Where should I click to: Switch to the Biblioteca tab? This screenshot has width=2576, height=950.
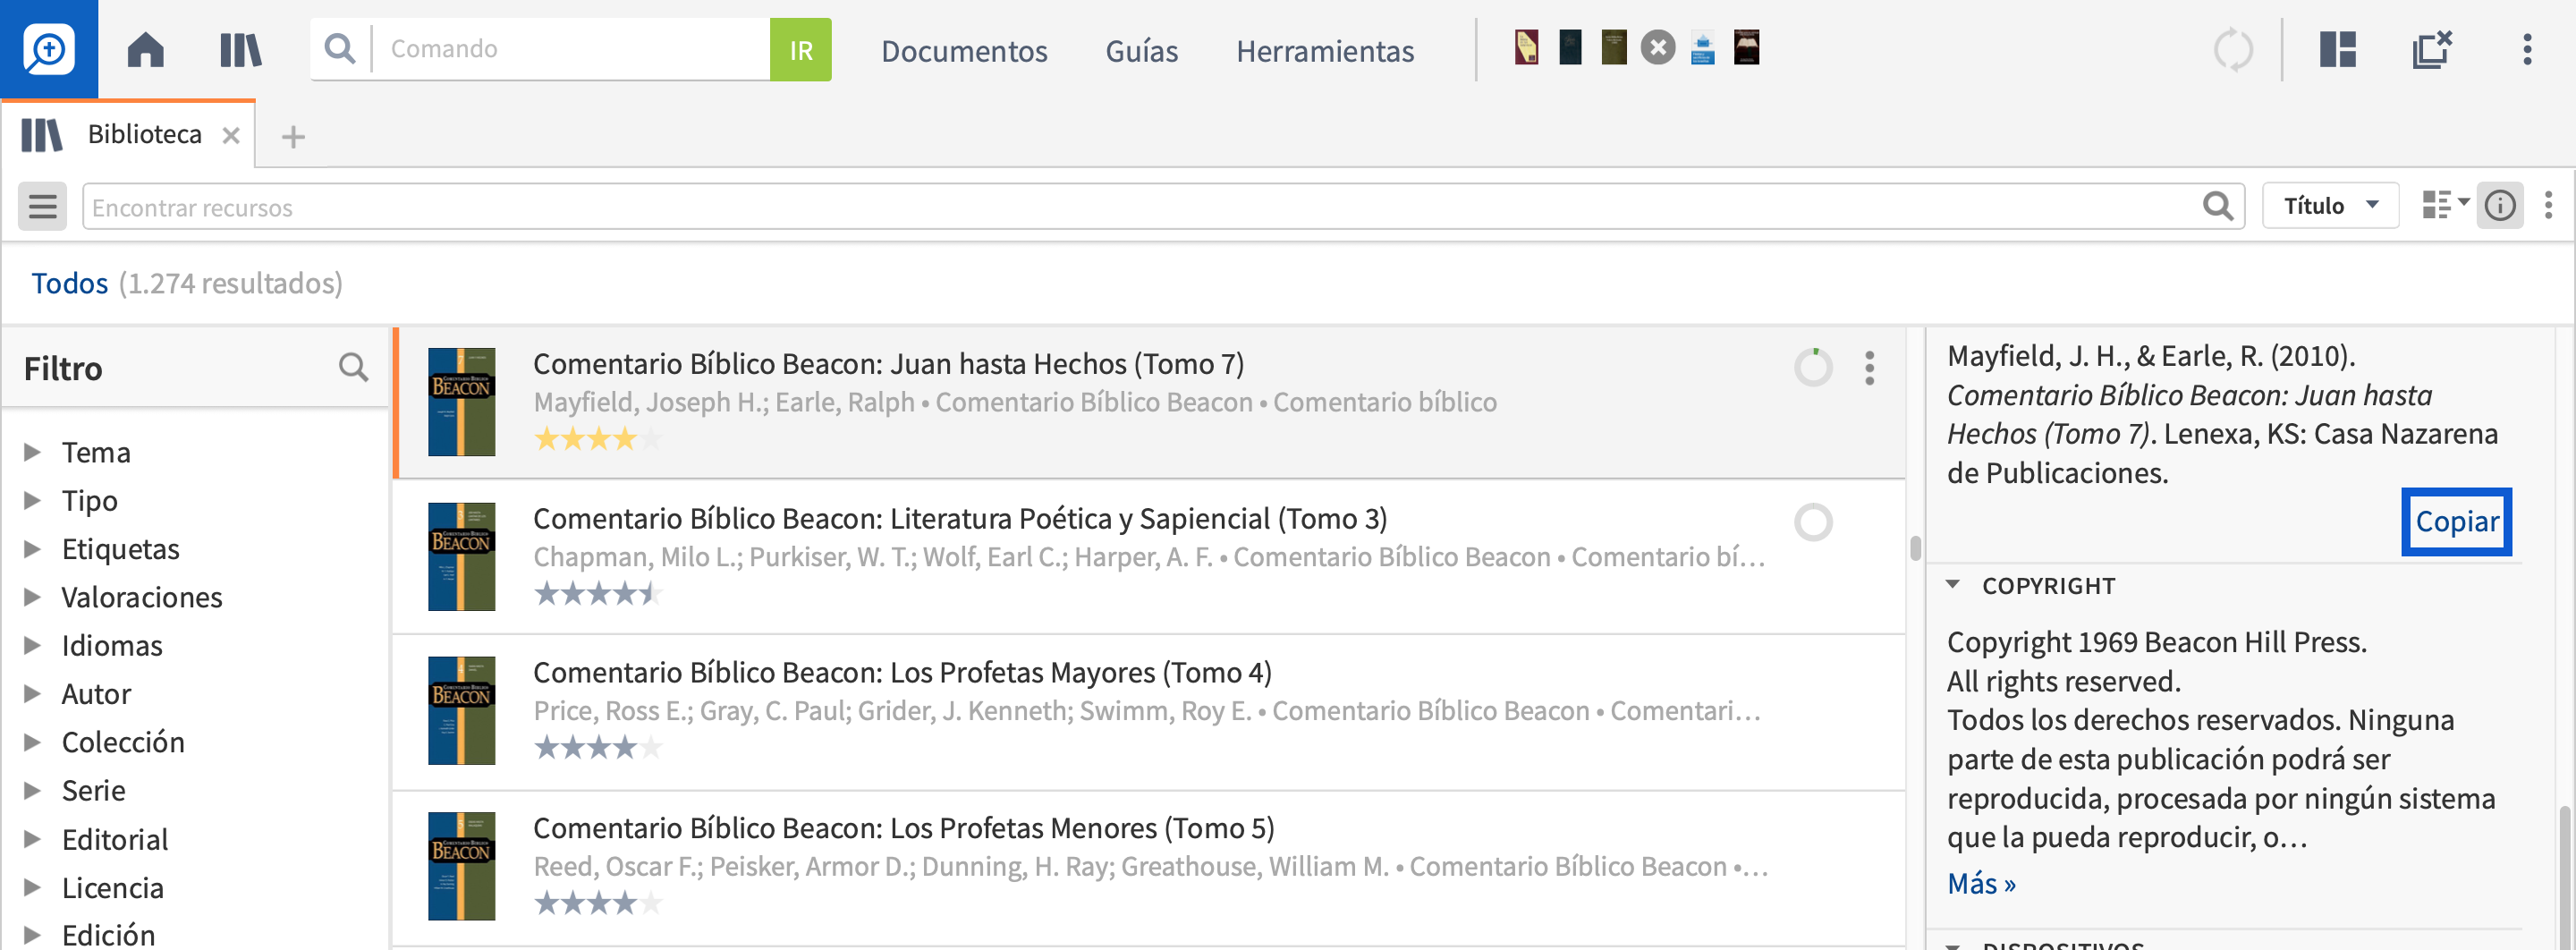[x=144, y=134]
